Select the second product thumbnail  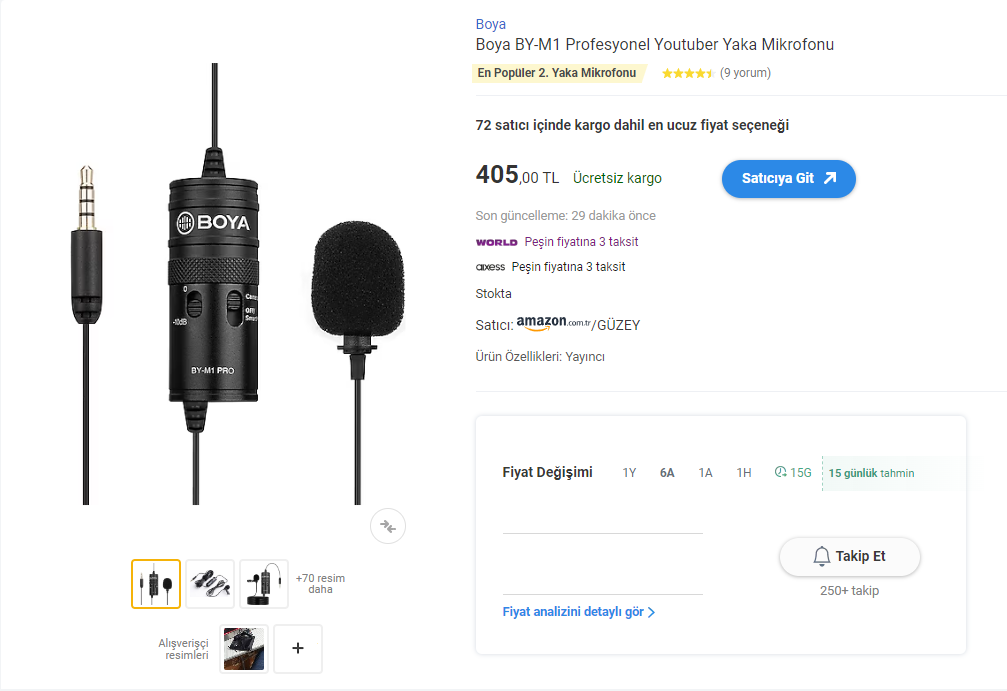[210, 584]
